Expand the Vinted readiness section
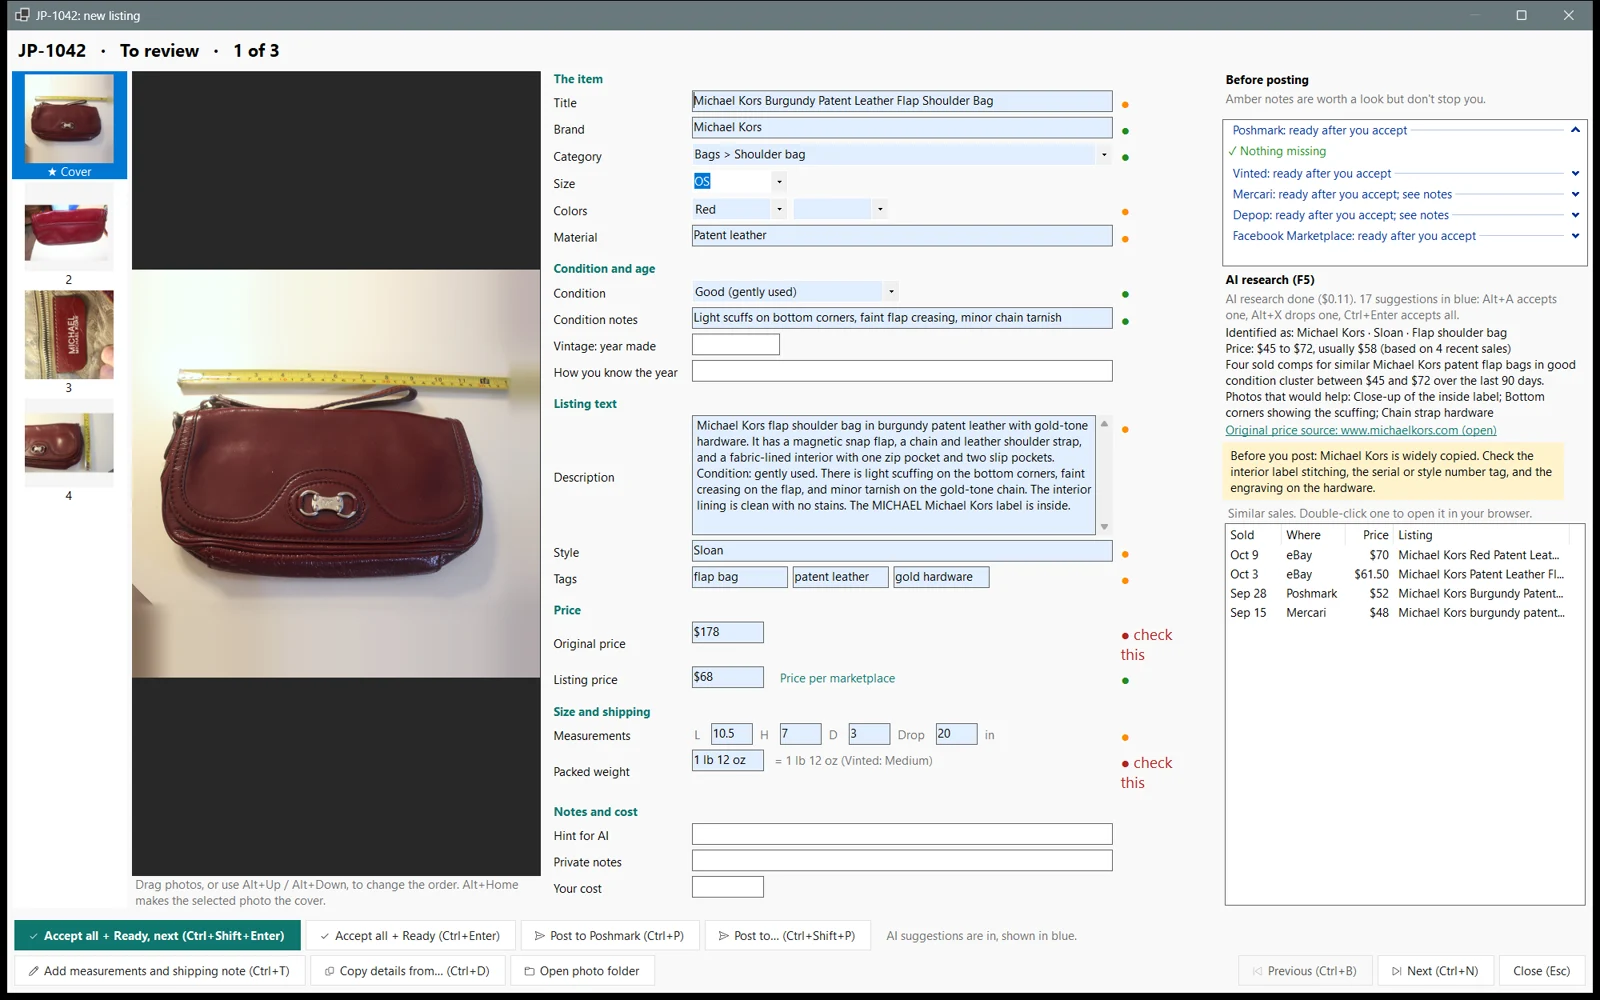 (1575, 173)
